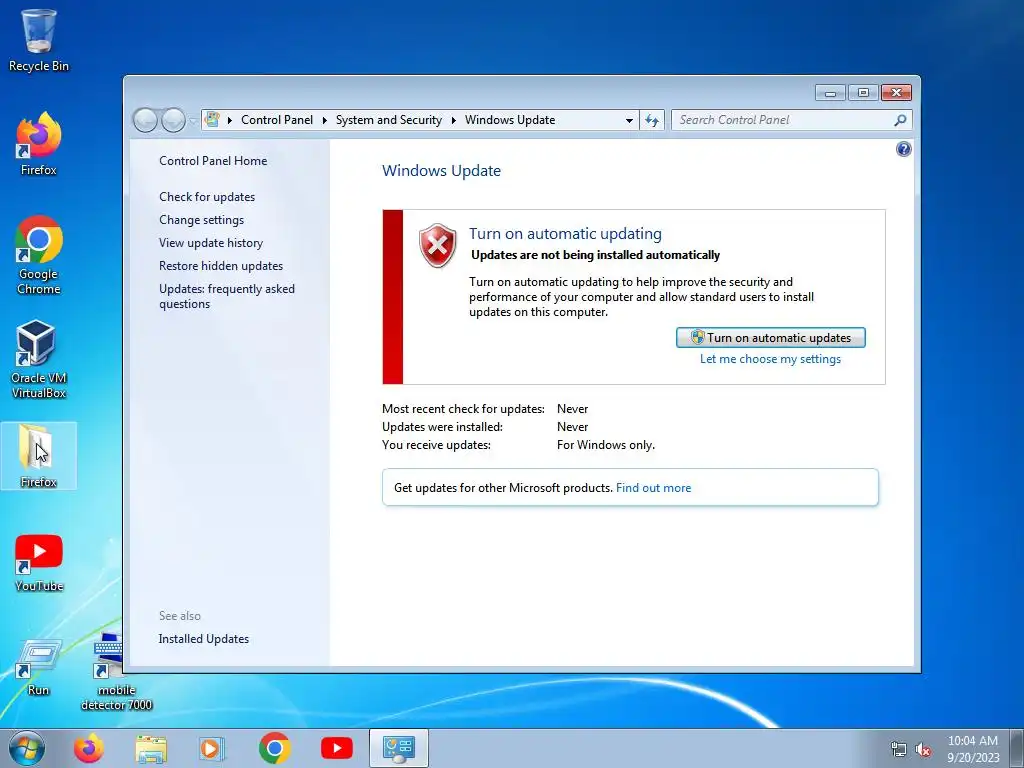Go to System and Security breadcrumb
Screen dimensions: 1024x768
click(389, 120)
